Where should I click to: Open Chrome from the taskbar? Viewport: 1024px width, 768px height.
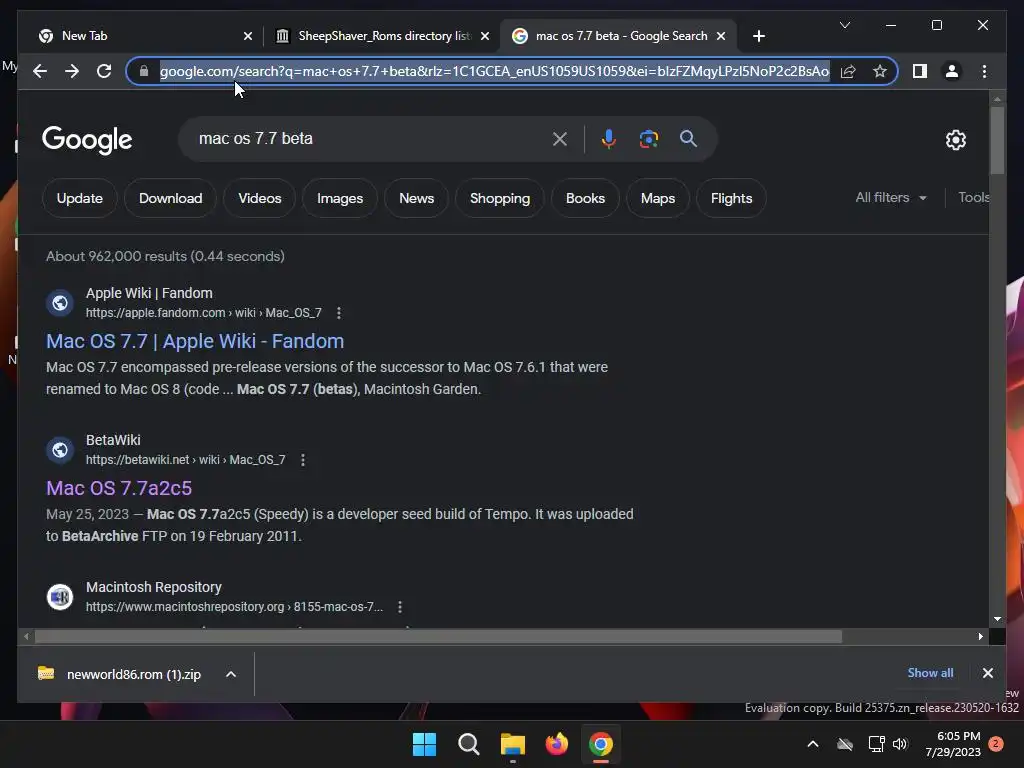click(601, 744)
